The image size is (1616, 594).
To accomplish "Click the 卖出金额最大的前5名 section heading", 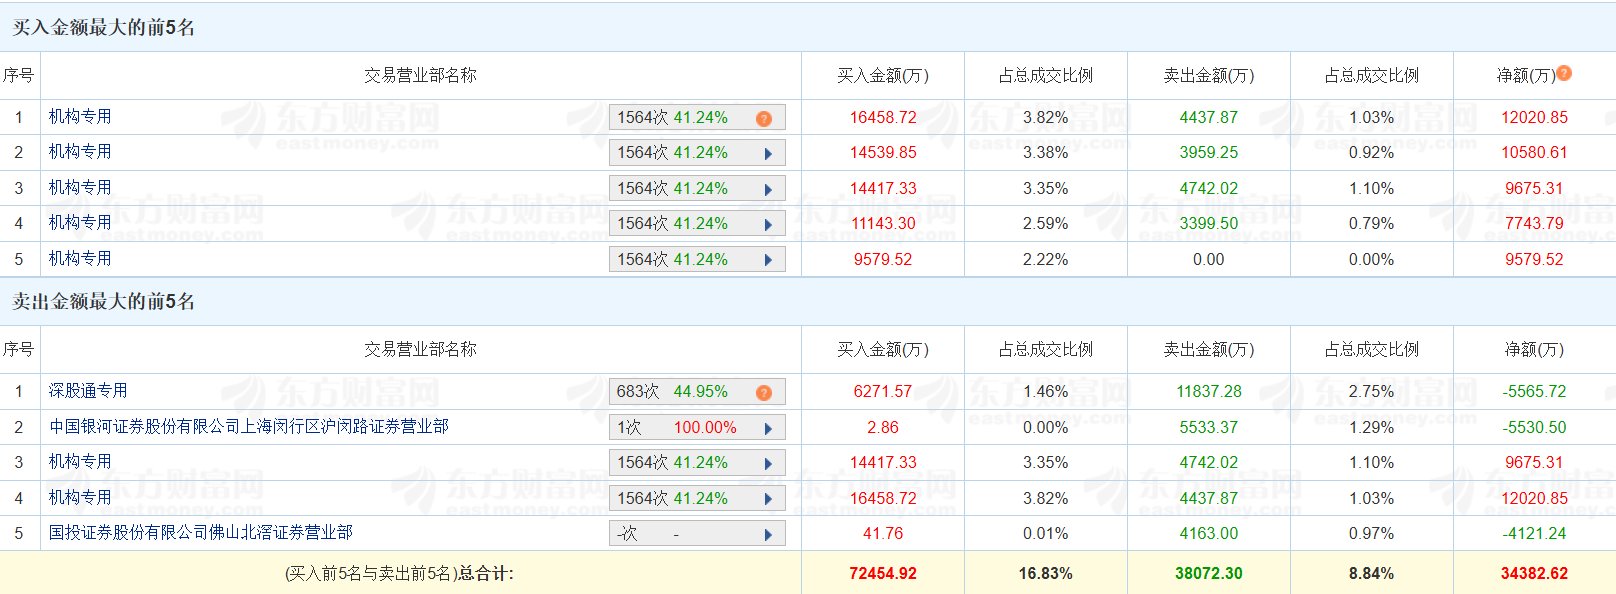I will (x=103, y=301).
